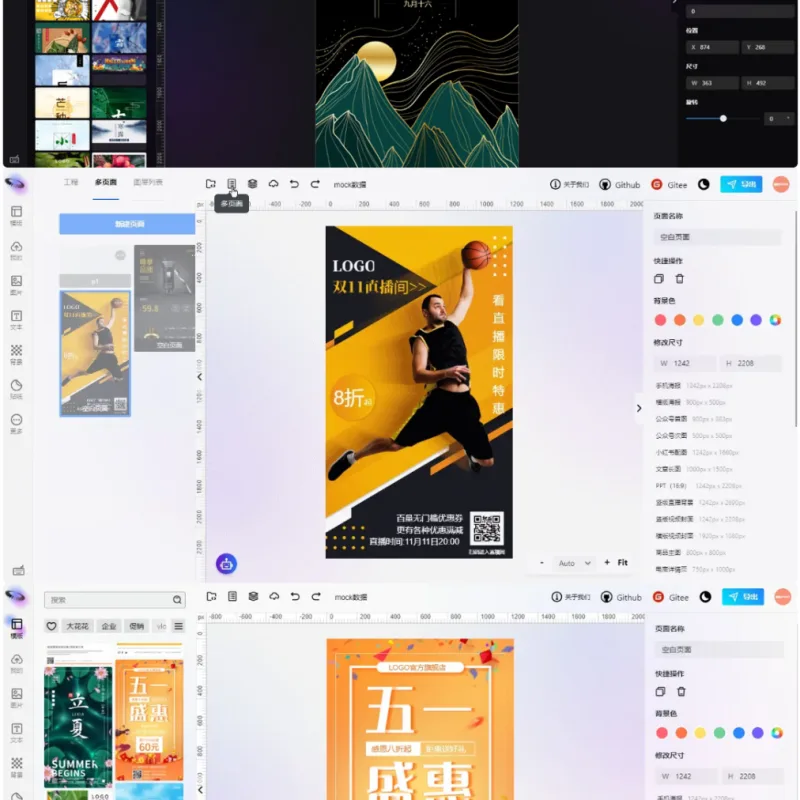Open Auto zoom dropdown in middle editor
The height and width of the screenshot is (800, 800).
click(x=574, y=563)
